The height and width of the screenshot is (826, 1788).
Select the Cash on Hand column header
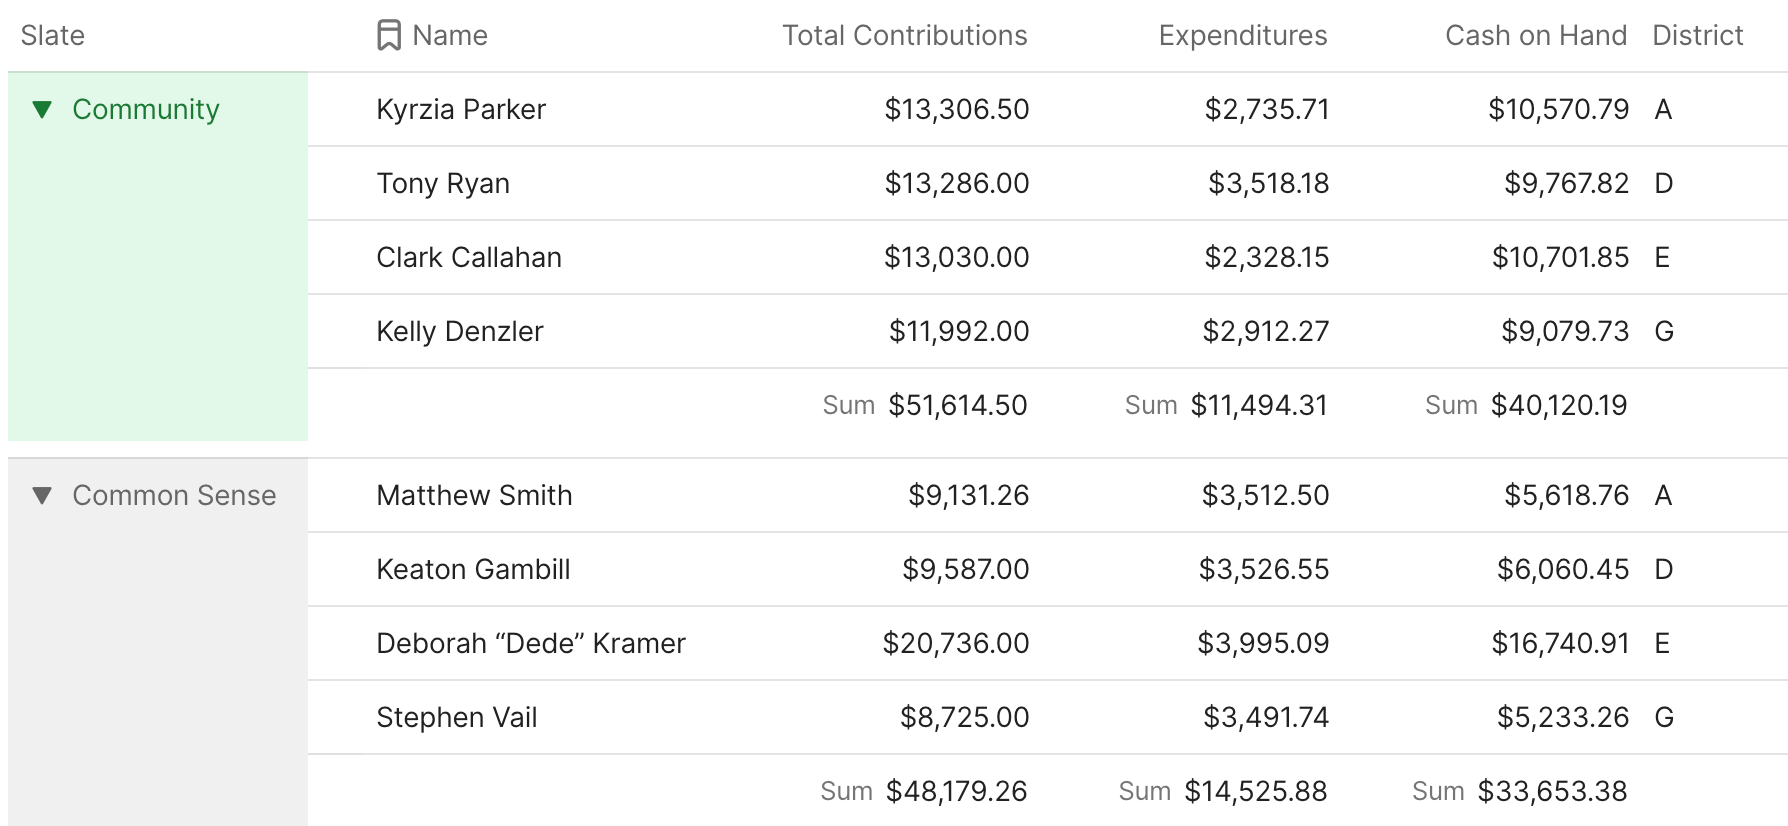point(1535,36)
